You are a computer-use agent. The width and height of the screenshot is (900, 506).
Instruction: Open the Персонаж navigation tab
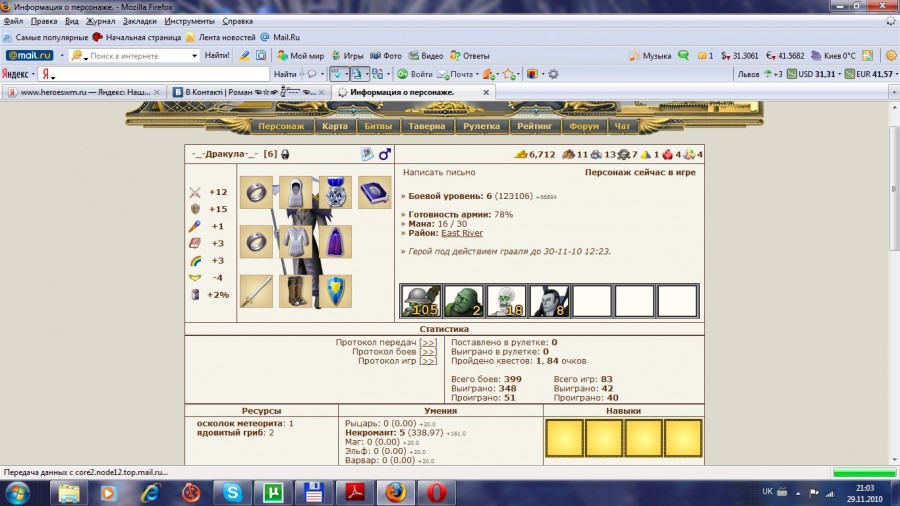coord(281,126)
